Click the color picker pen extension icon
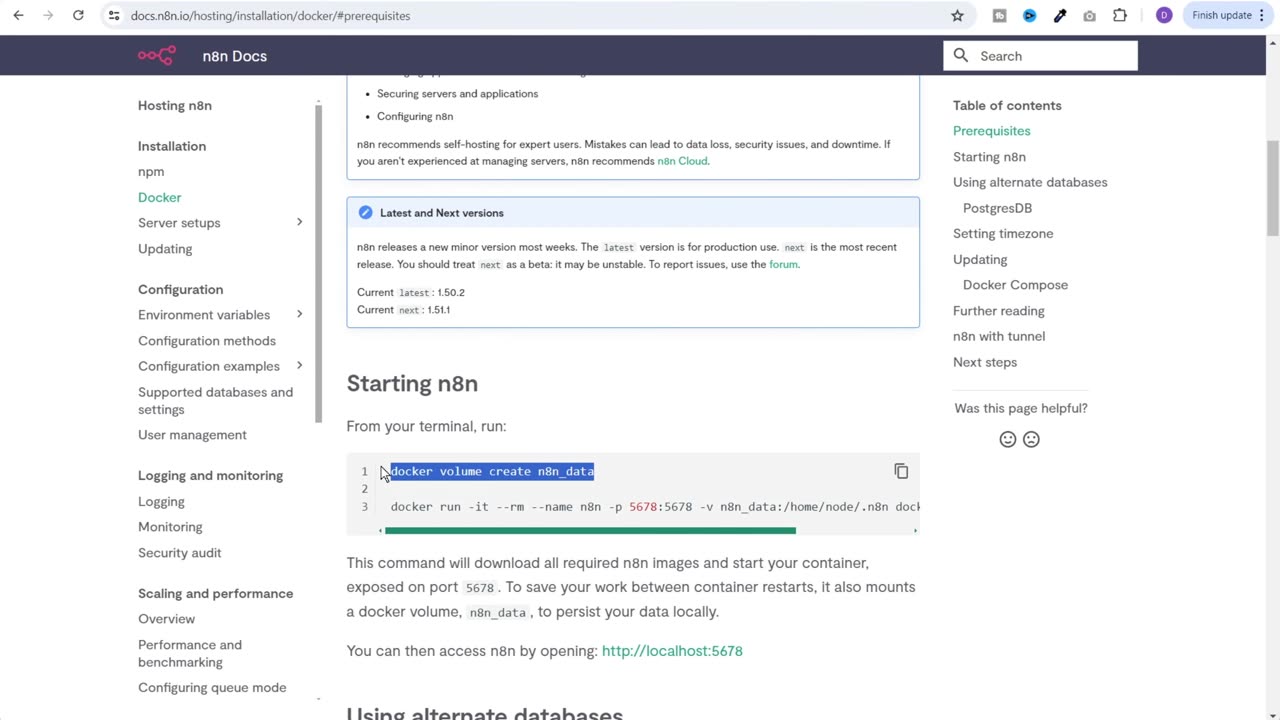The width and height of the screenshot is (1280, 720). click(x=1060, y=15)
